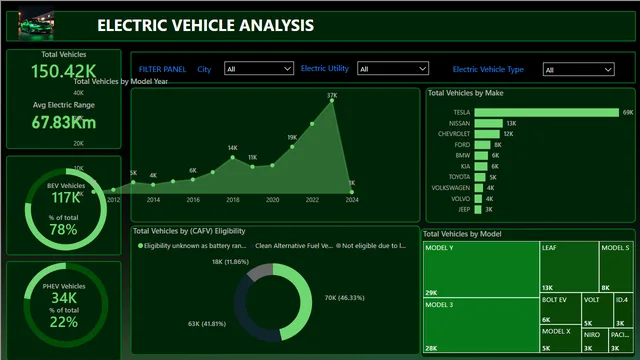Click the 'Total Vehicles by Model Year' title

(121, 82)
